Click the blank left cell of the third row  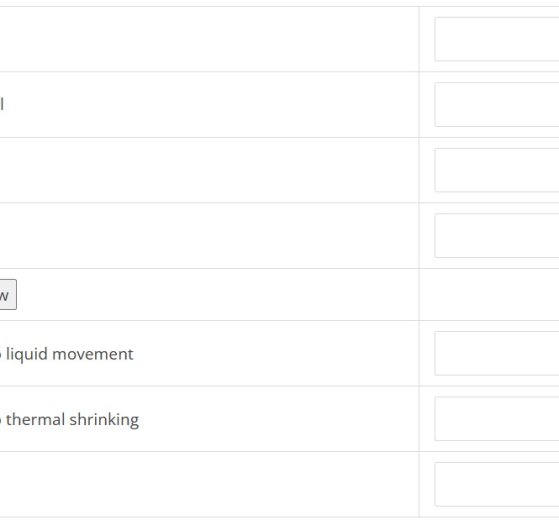[x=209, y=170]
